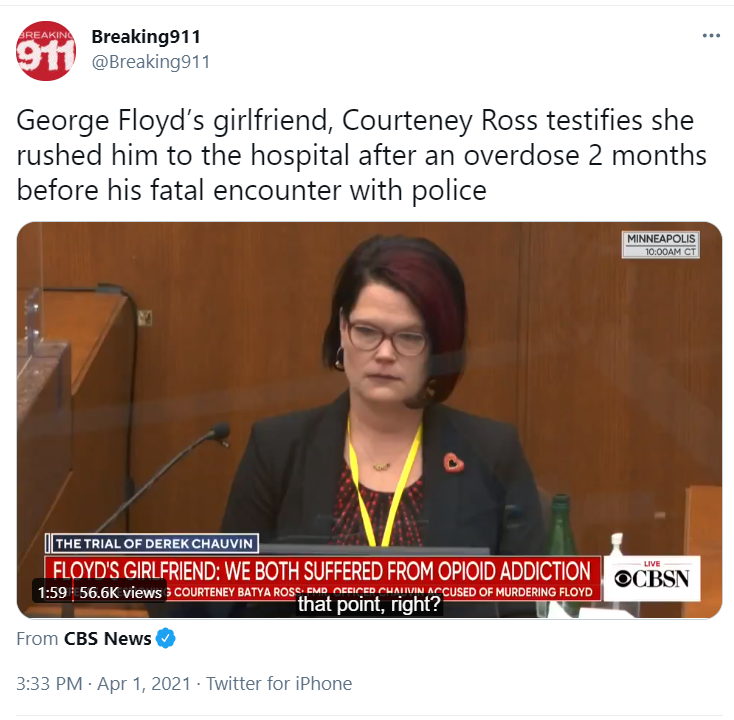Click "The Trial of Derek Chauvin" banner
734x720 pixels.
pos(152,544)
